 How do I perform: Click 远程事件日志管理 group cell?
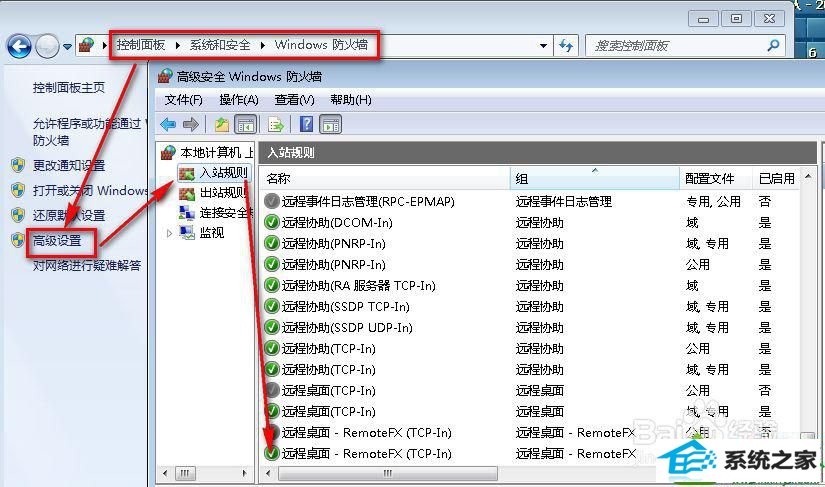pos(564,201)
